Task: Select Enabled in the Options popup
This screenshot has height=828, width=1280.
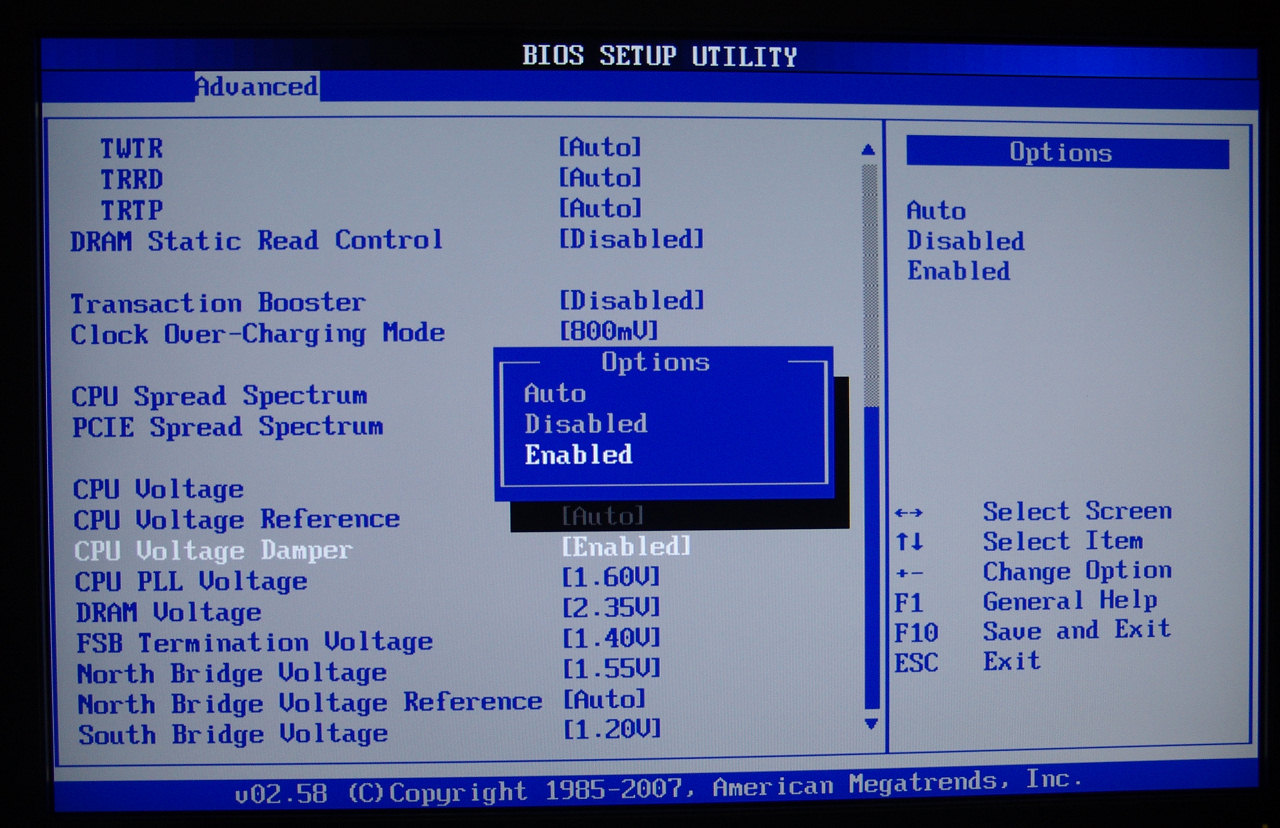Action: 578,455
